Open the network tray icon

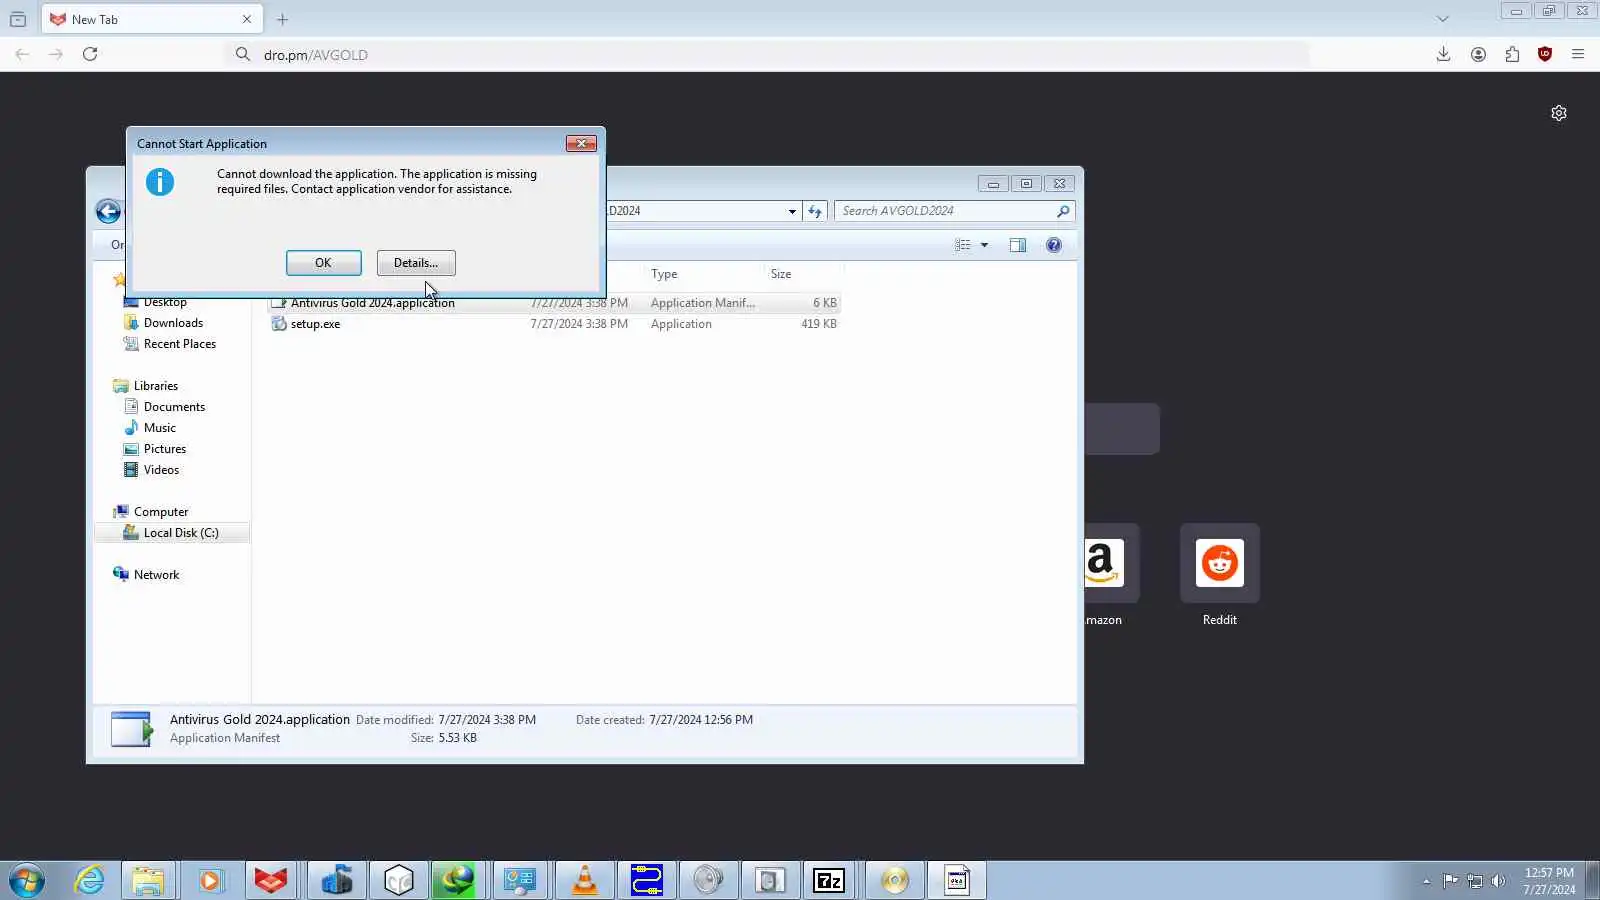click(x=1474, y=881)
